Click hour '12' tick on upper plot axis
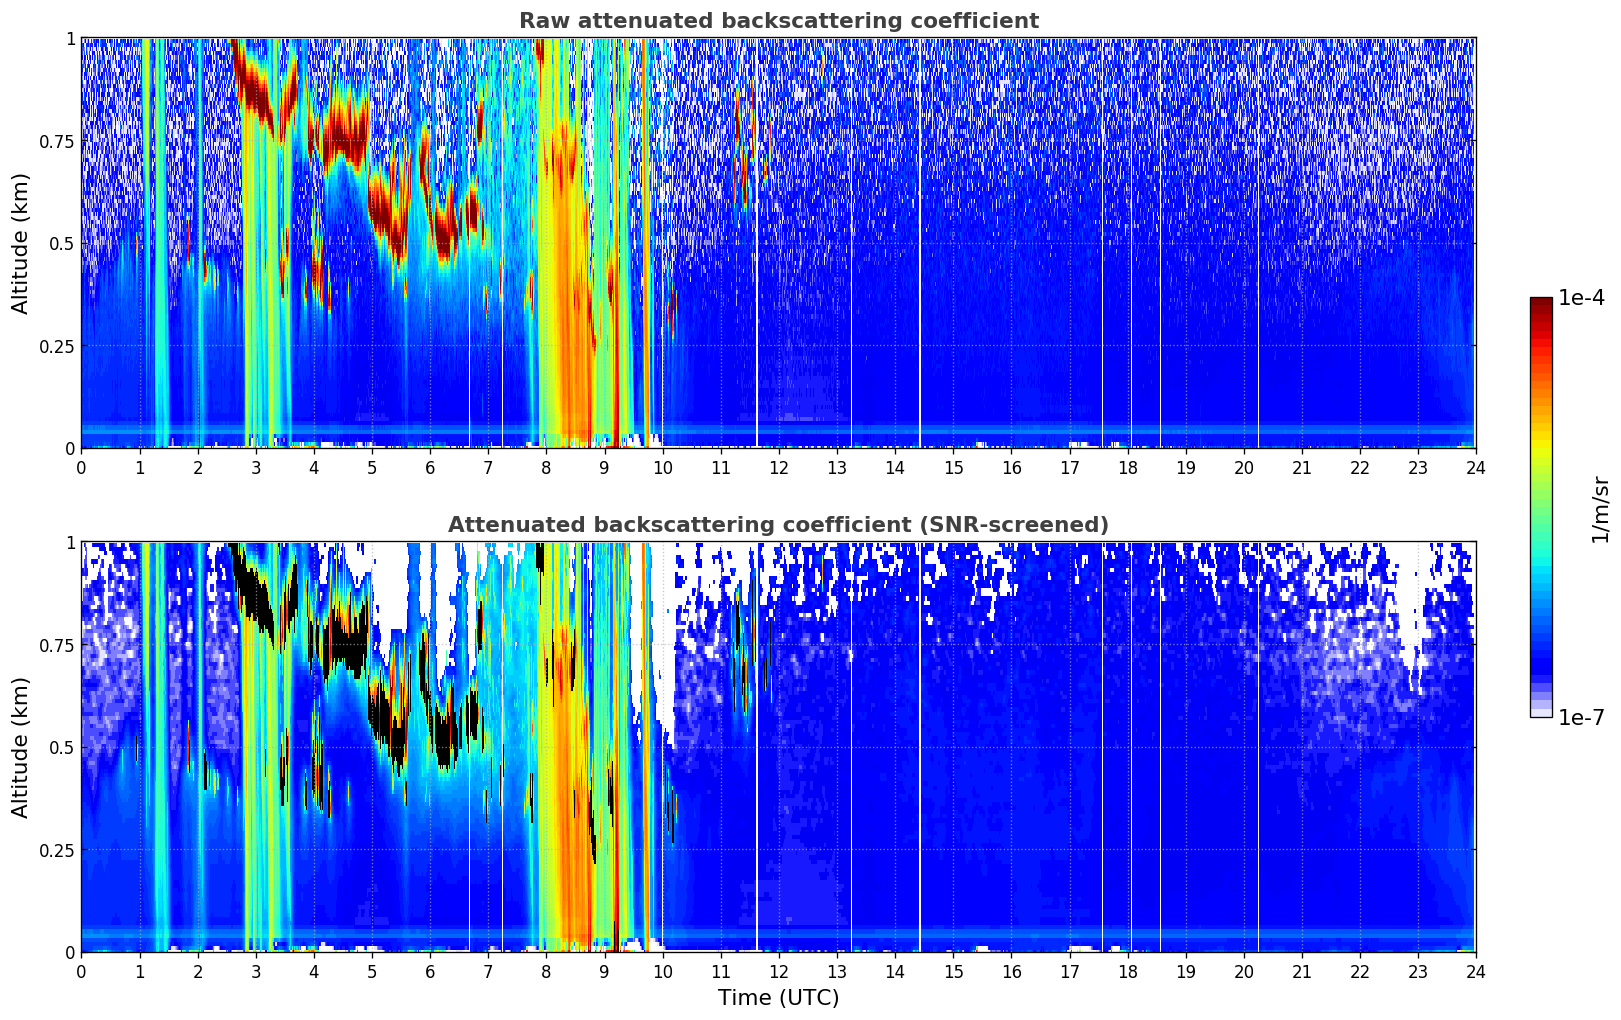 pyautogui.click(x=778, y=467)
